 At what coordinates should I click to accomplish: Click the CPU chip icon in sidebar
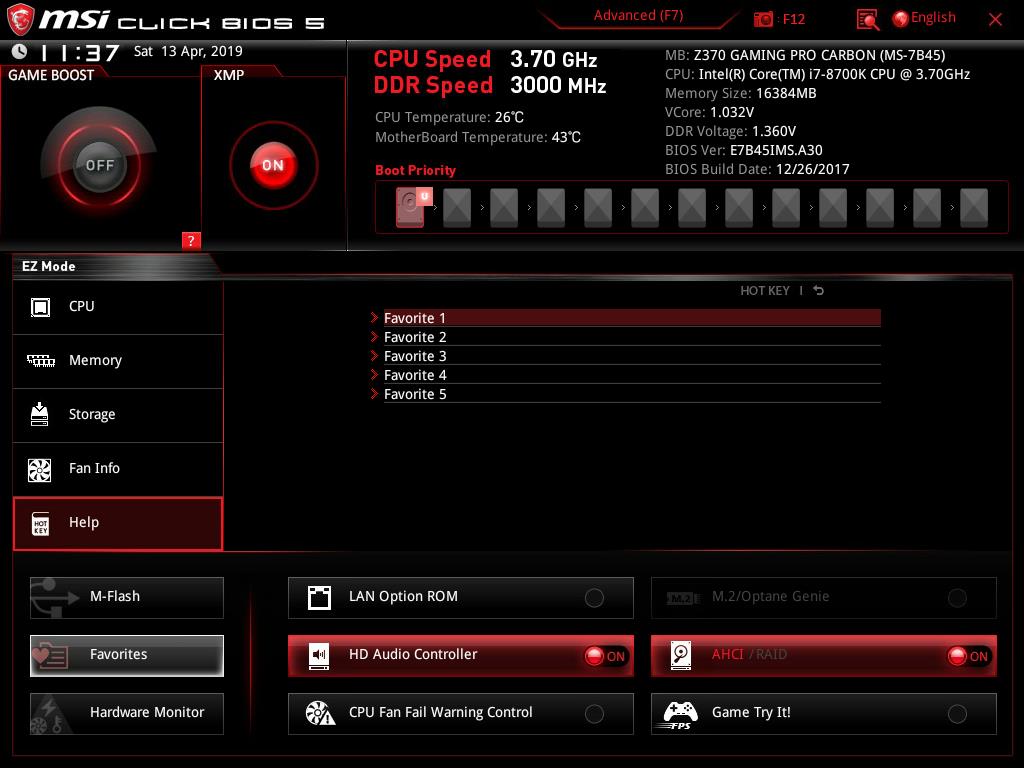click(x=40, y=307)
